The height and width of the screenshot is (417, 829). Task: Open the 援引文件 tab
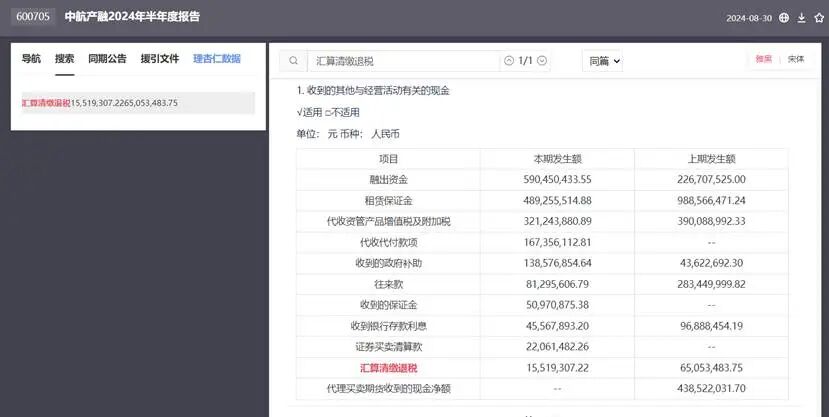click(x=160, y=59)
